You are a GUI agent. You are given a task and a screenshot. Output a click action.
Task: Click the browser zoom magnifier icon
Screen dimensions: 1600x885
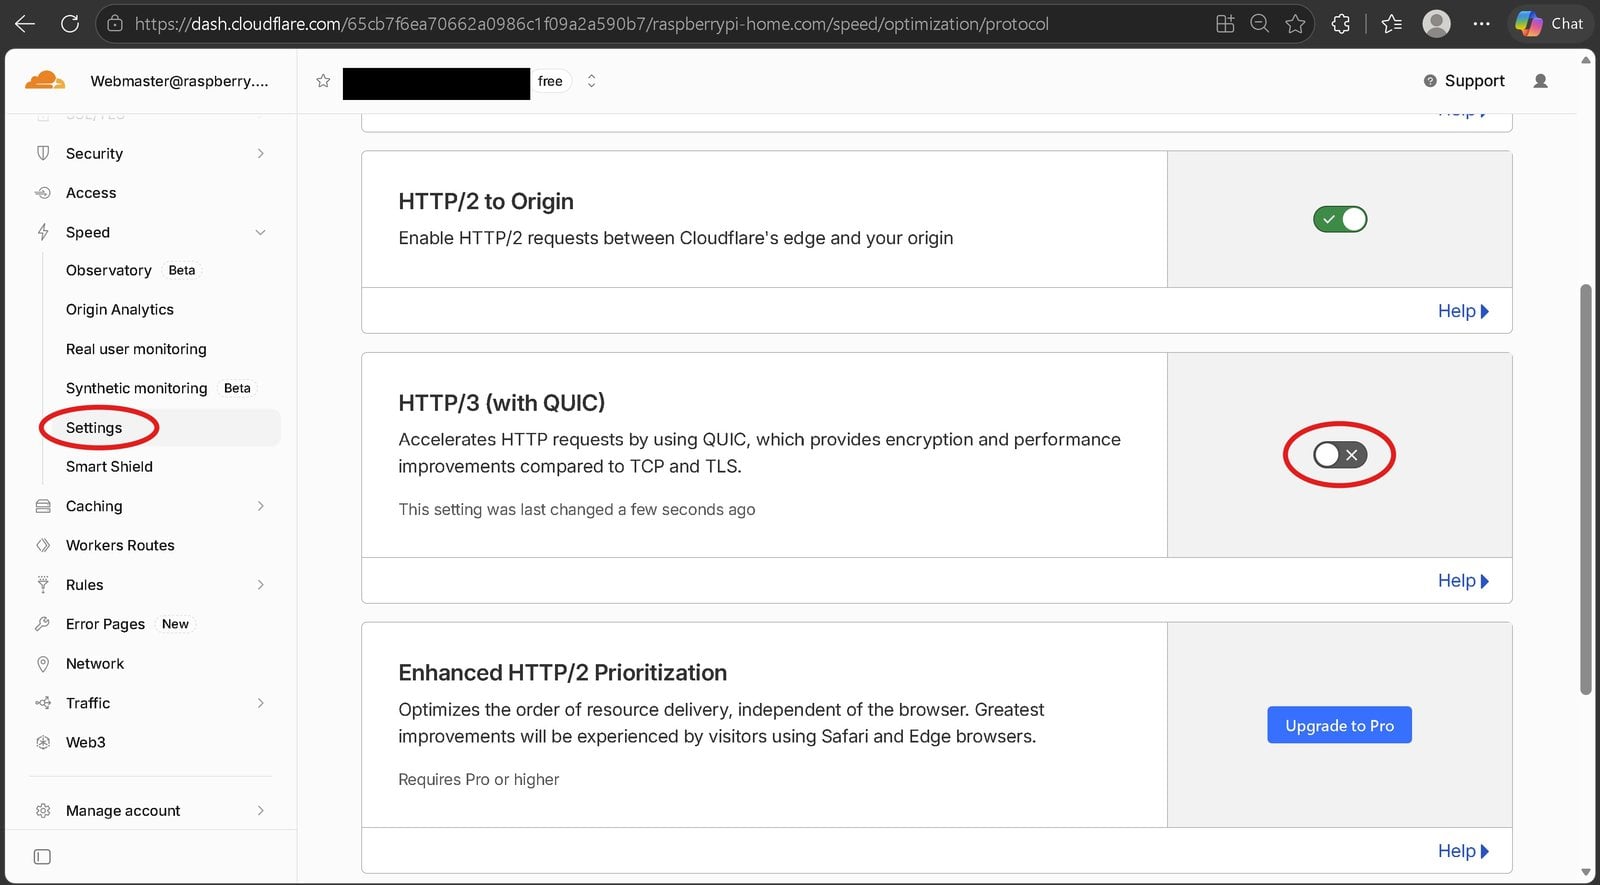tap(1260, 23)
